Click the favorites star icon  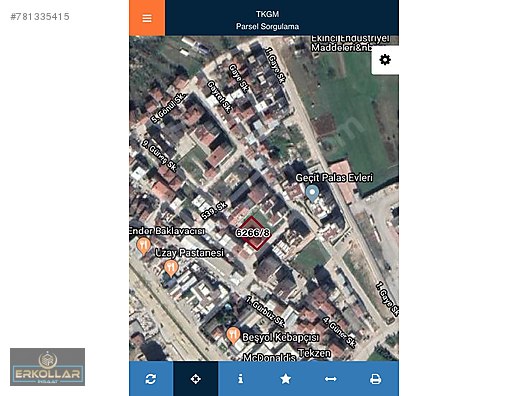[286, 379]
